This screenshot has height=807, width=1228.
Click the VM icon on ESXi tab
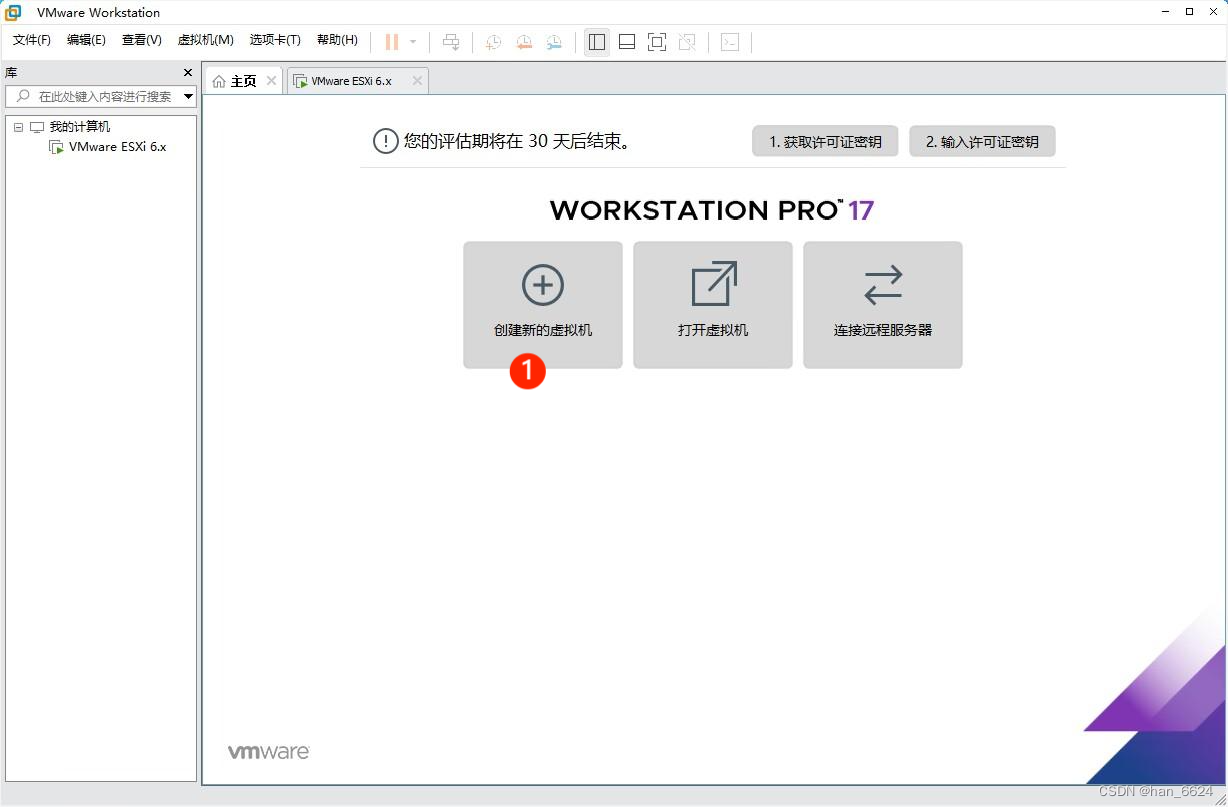coord(300,81)
